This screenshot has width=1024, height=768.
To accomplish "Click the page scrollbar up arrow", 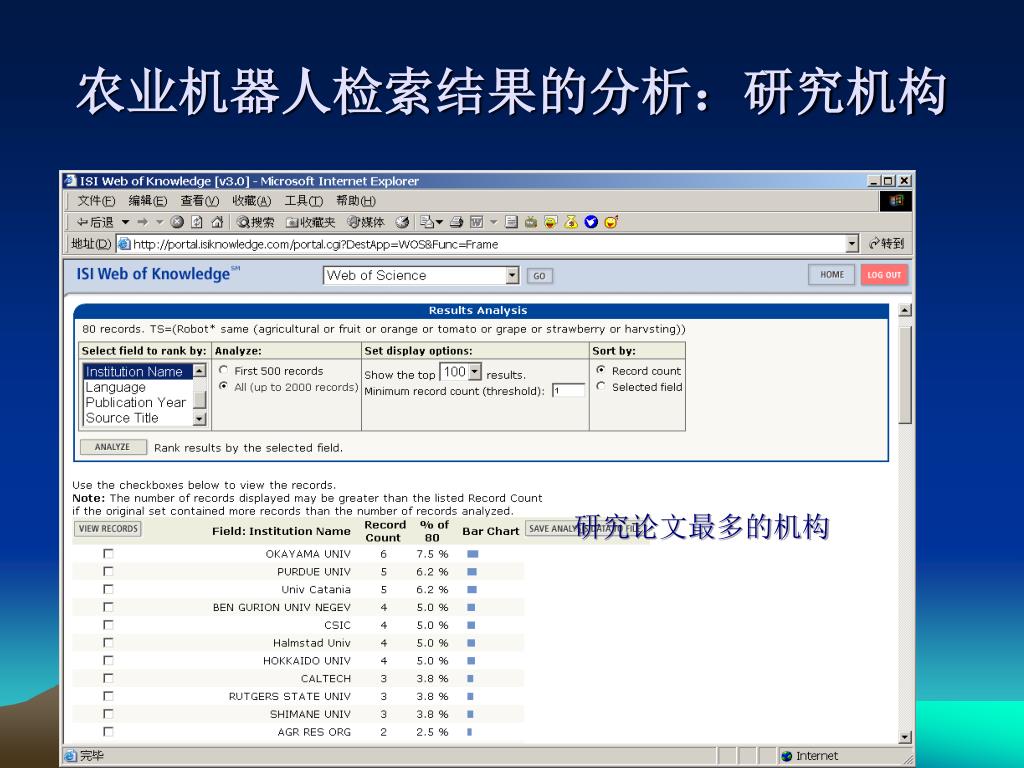I will [905, 310].
